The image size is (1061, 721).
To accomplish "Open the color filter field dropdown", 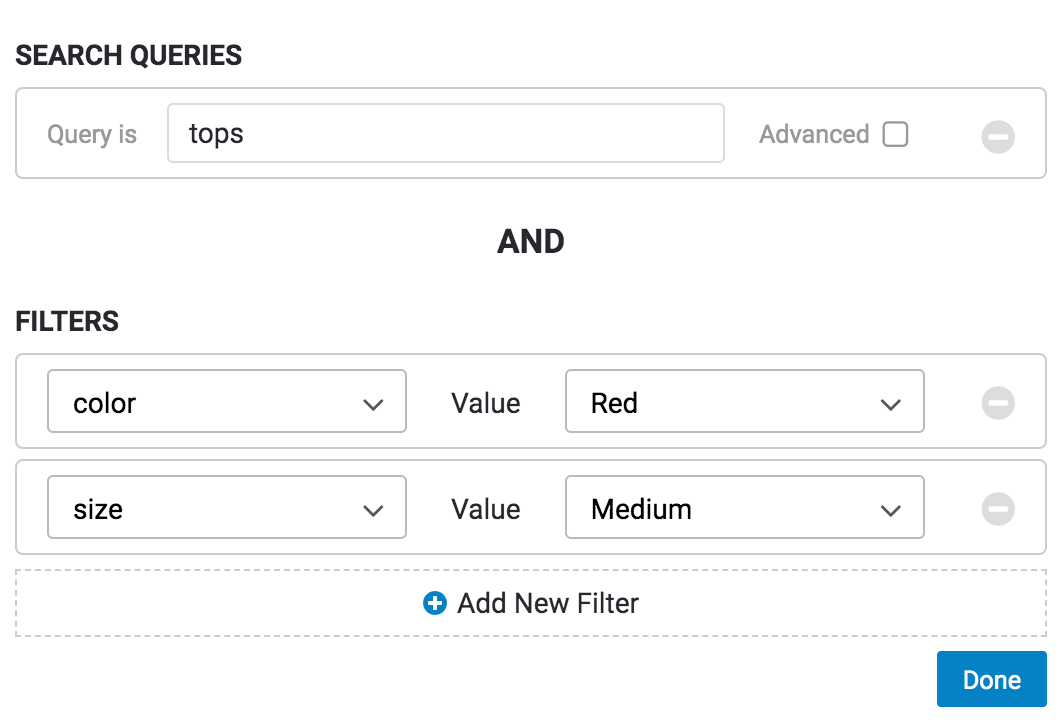I will click(227, 402).
